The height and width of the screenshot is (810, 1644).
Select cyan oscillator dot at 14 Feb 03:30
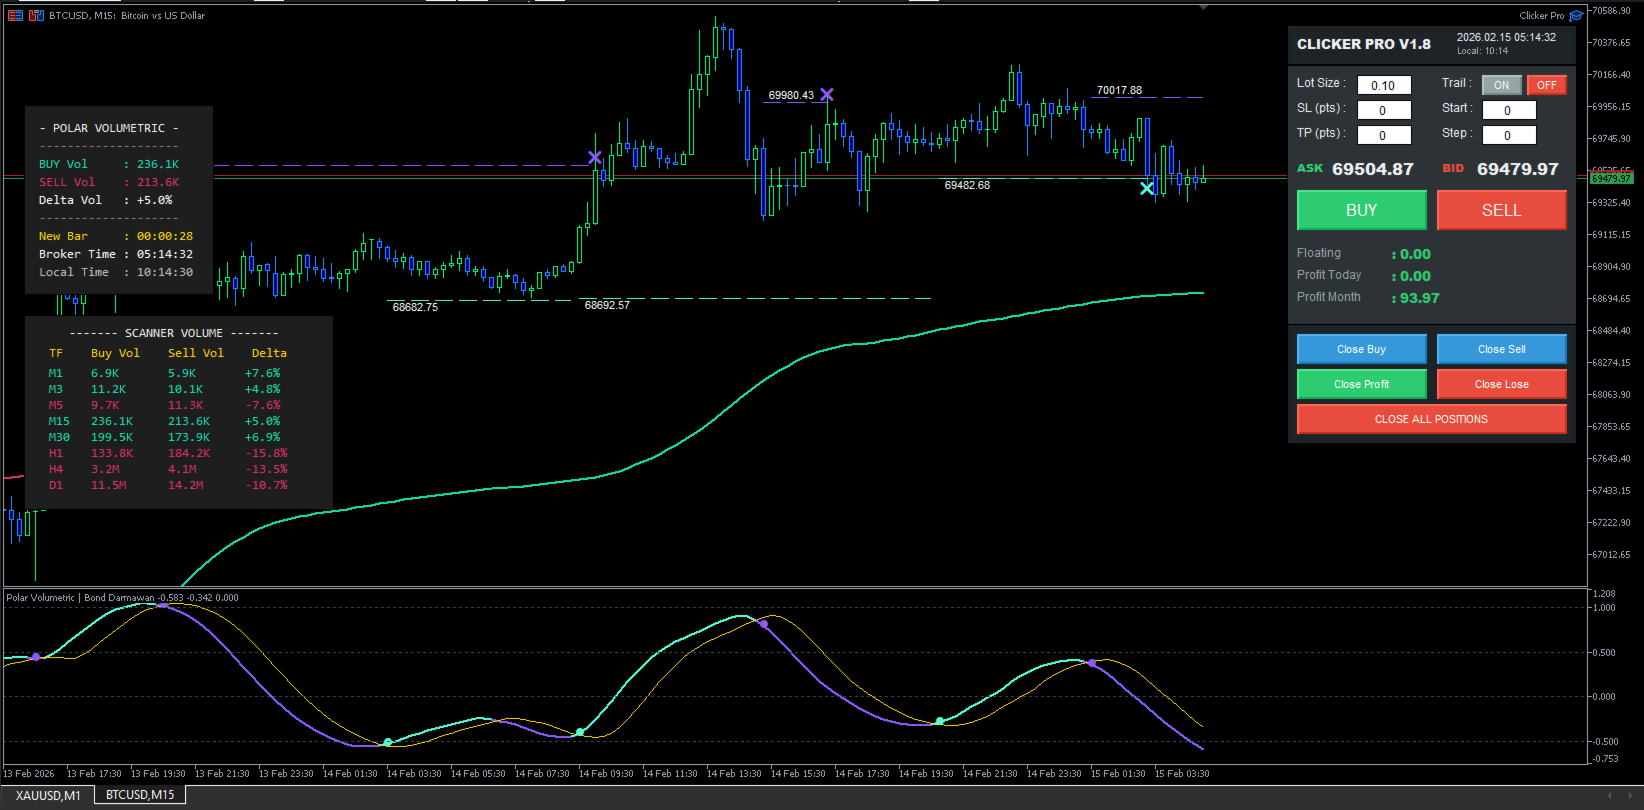pyautogui.click(x=388, y=742)
